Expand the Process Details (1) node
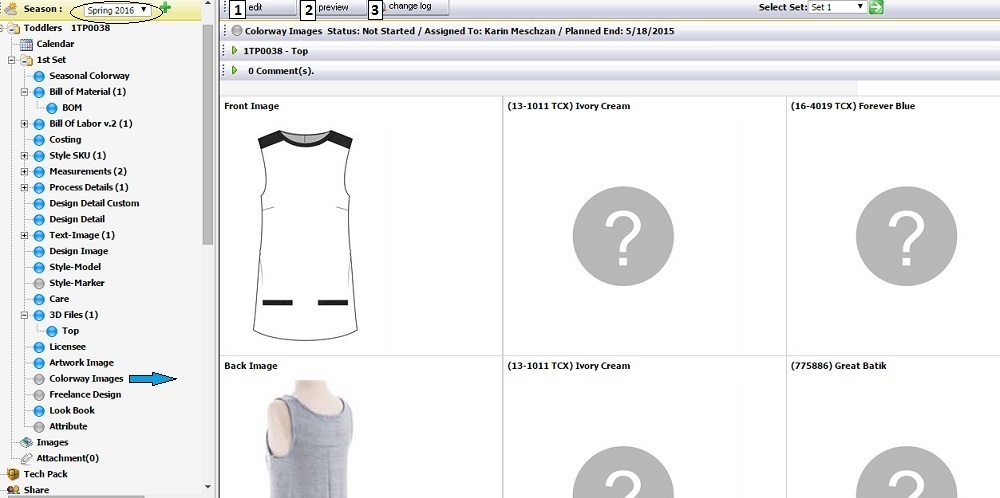1000x498 pixels. 24,187
